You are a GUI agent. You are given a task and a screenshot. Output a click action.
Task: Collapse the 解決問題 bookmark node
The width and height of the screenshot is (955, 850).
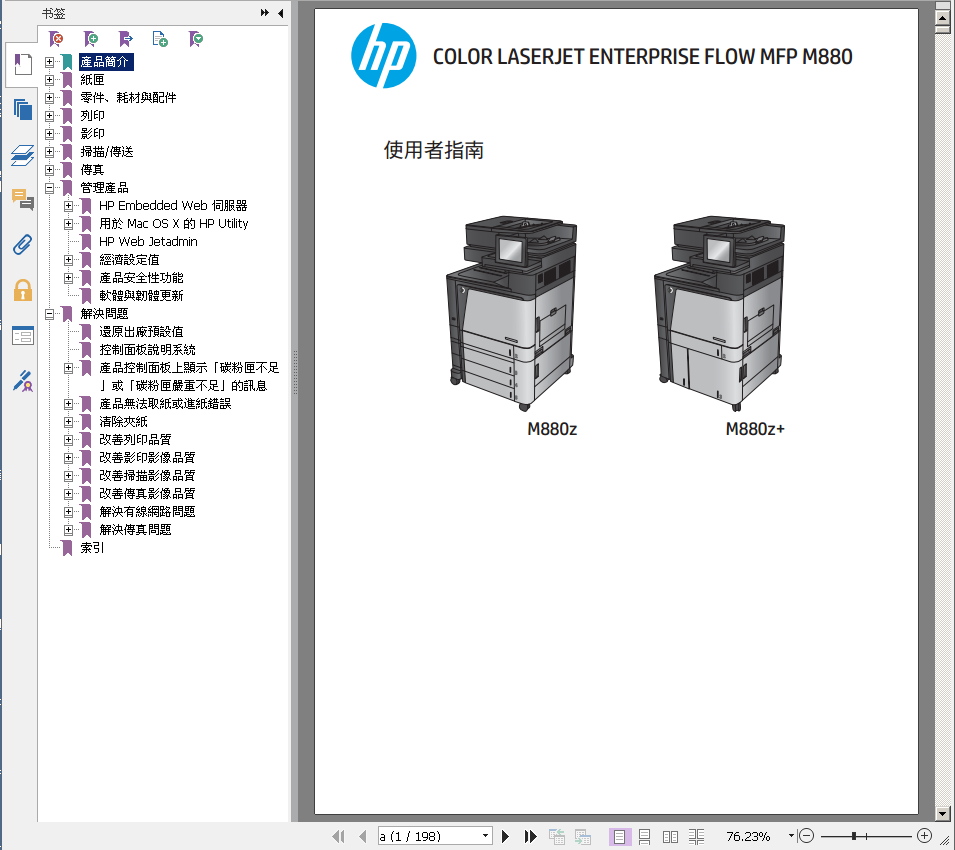(x=49, y=314)
